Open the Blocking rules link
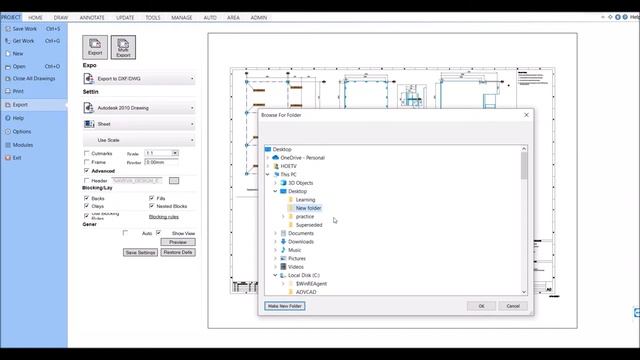The height and width of the screenshot is (360, 640). tap(164, 217)
